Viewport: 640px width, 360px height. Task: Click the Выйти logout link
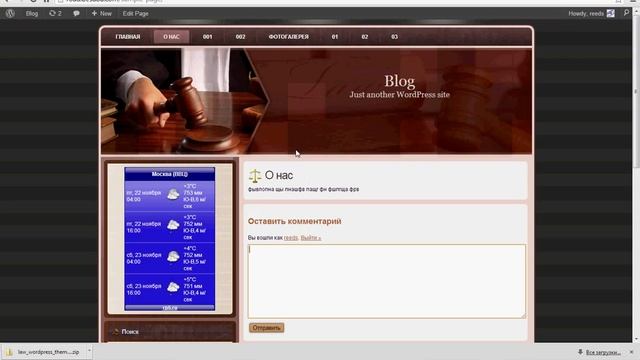coord(311,238)
